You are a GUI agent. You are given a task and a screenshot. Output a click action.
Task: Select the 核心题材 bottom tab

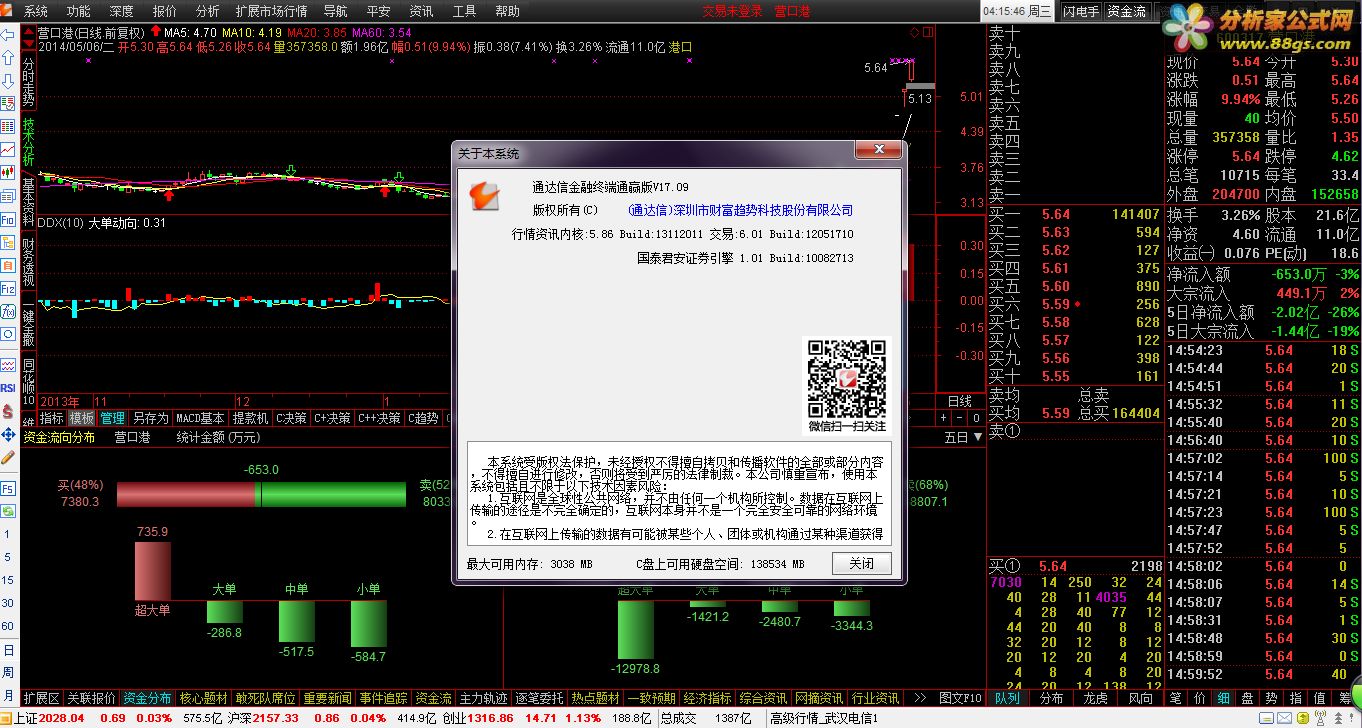pos(203,698)
